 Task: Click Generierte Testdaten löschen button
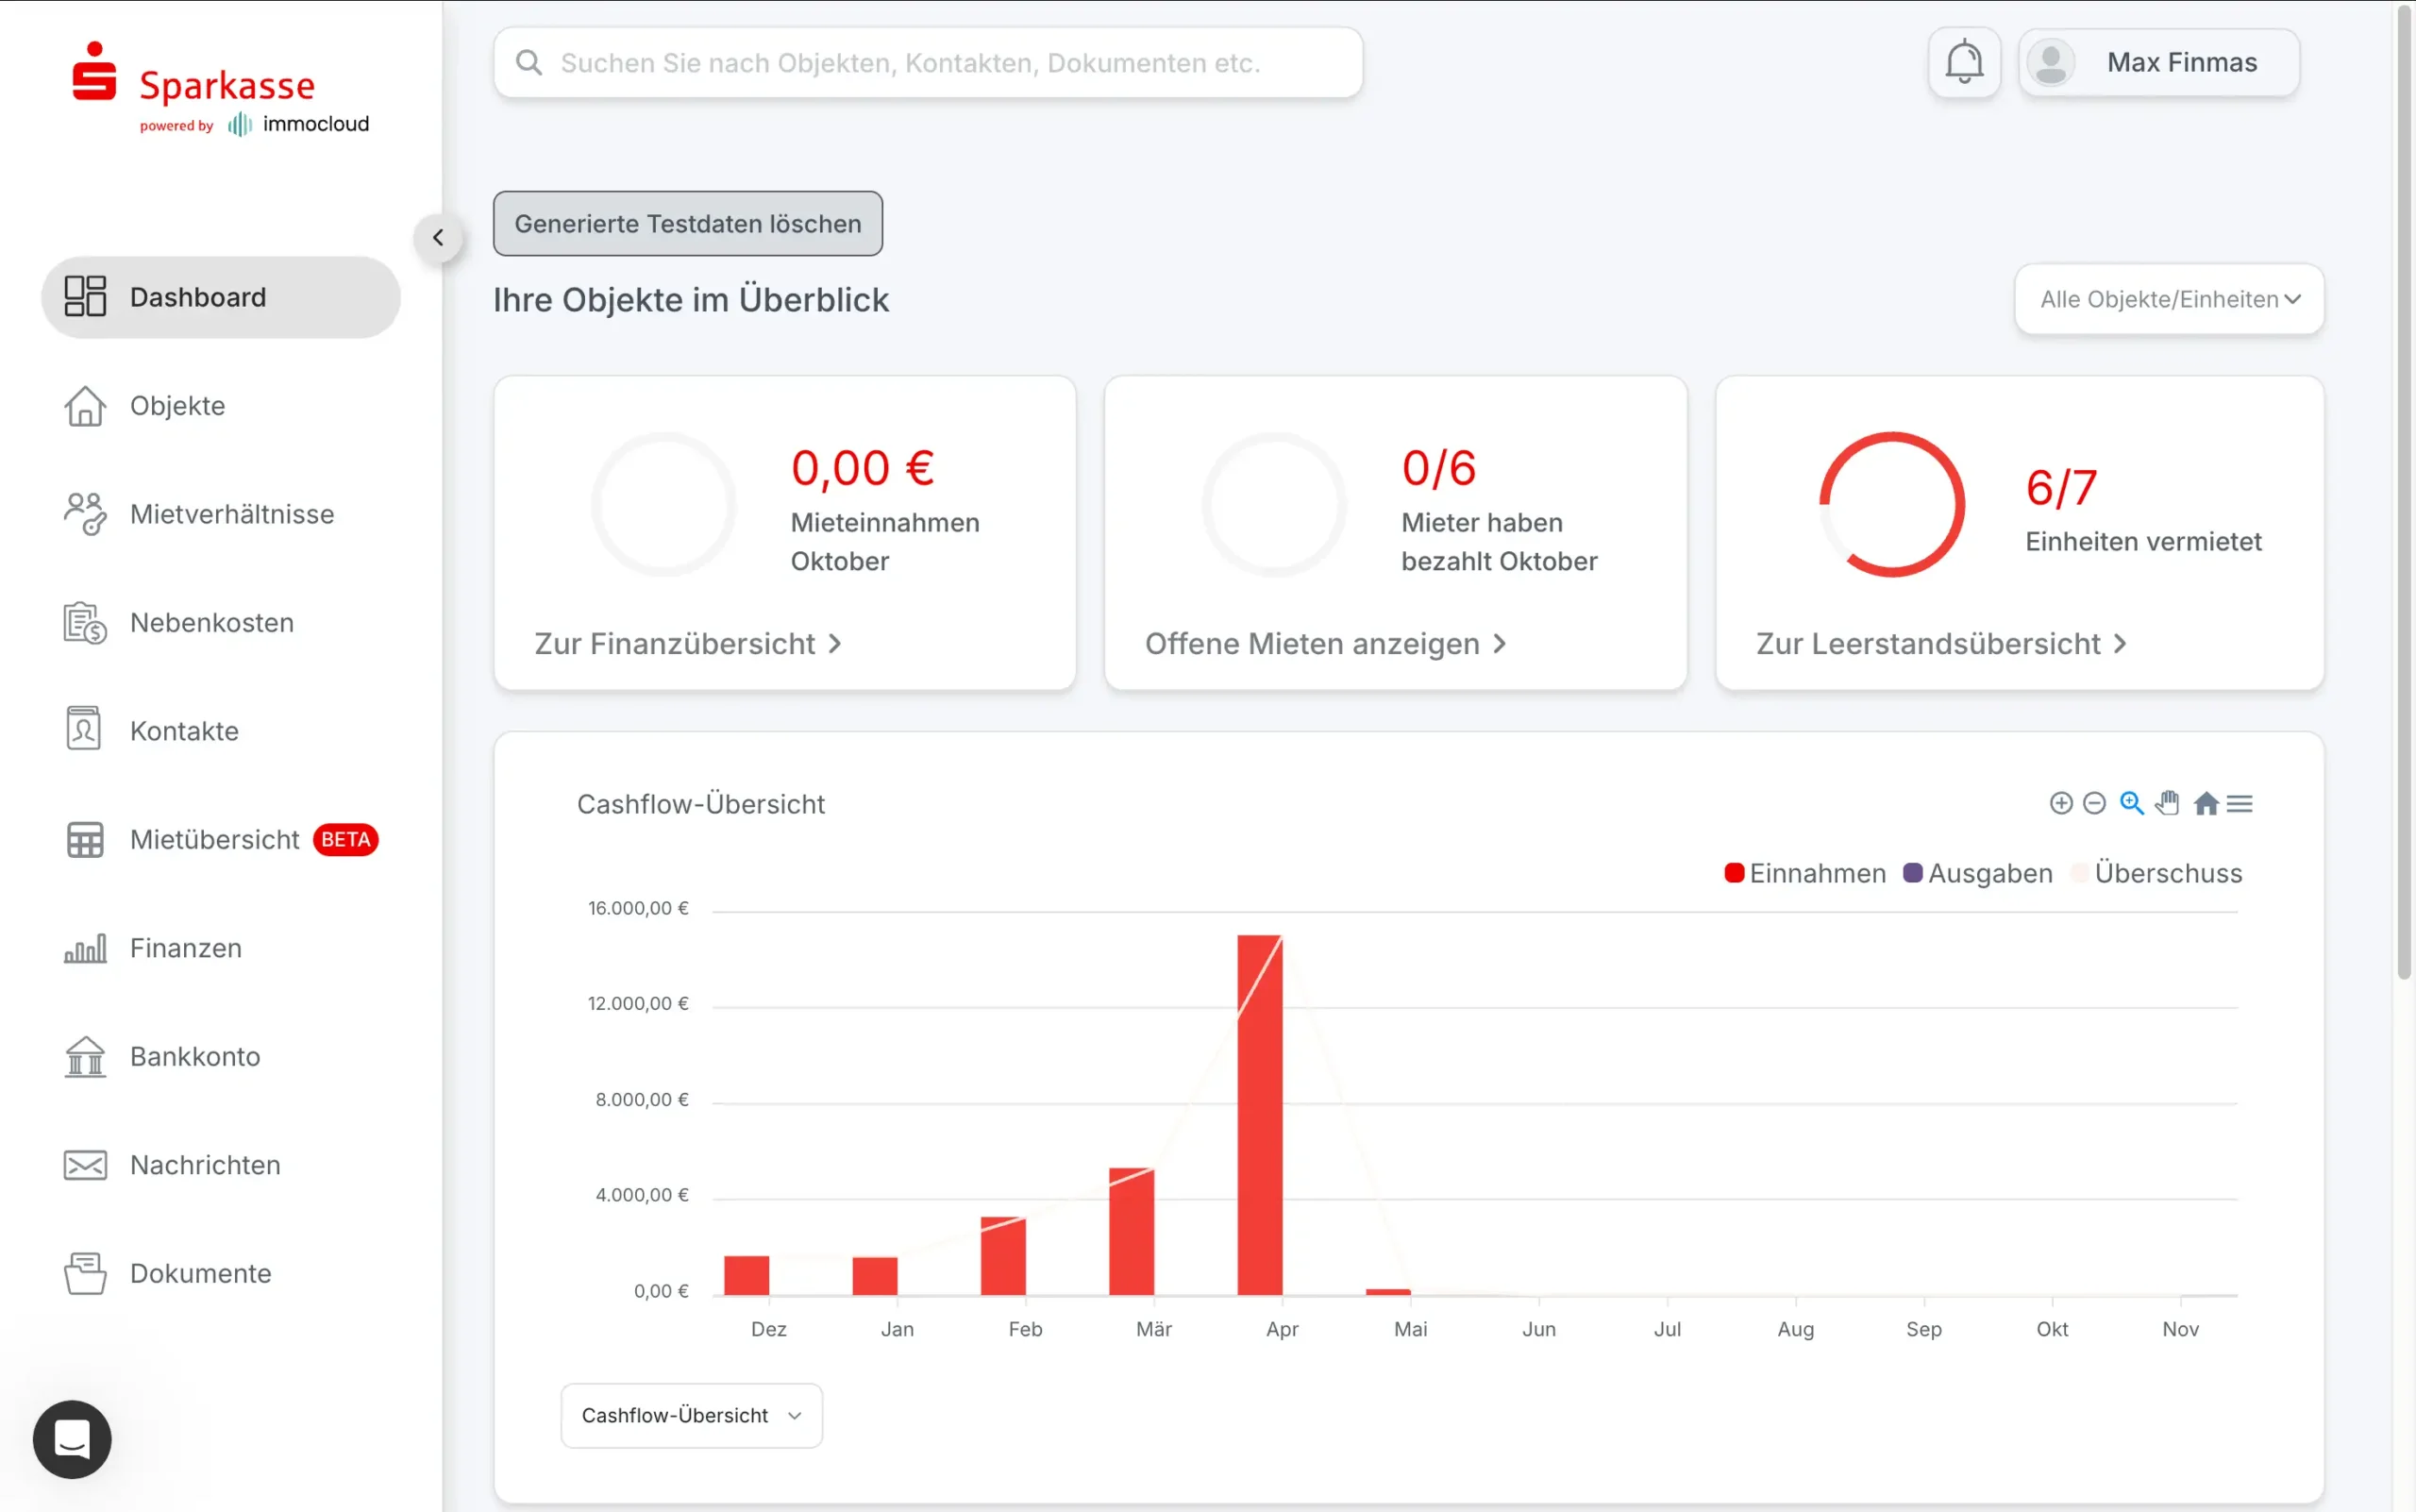pos(687,224)
